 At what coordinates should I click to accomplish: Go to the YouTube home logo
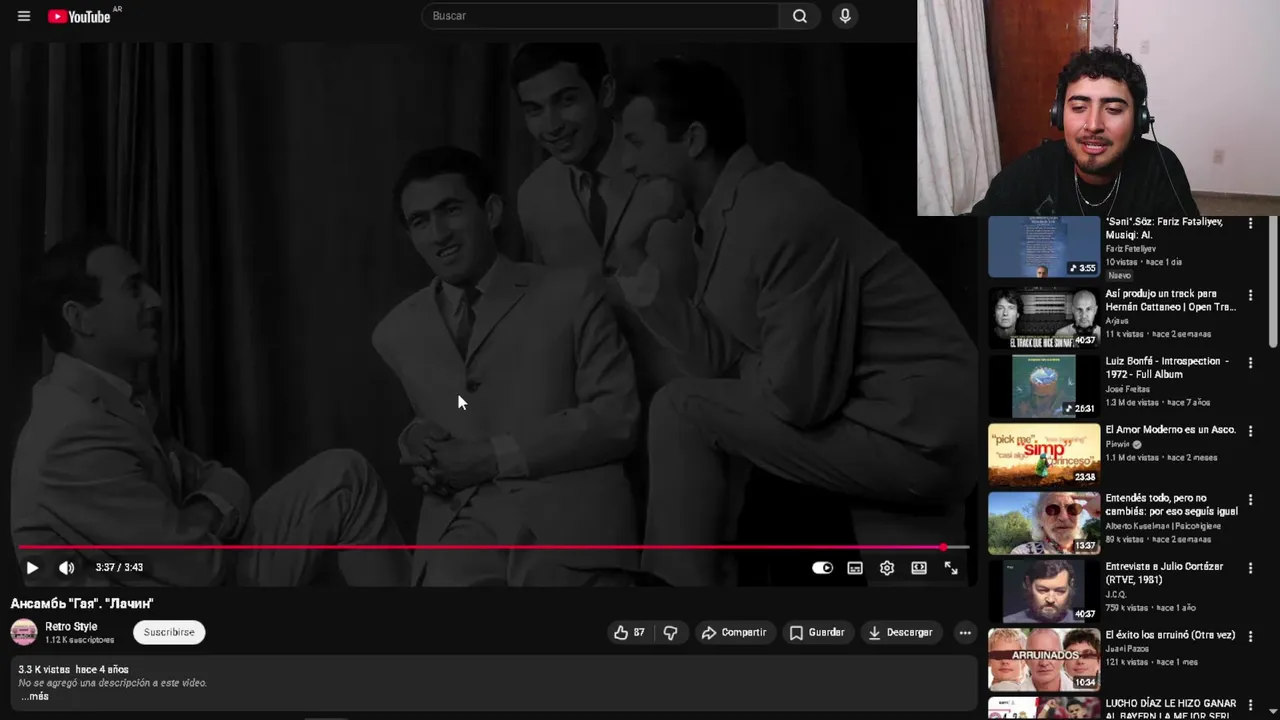coord(80,16)
